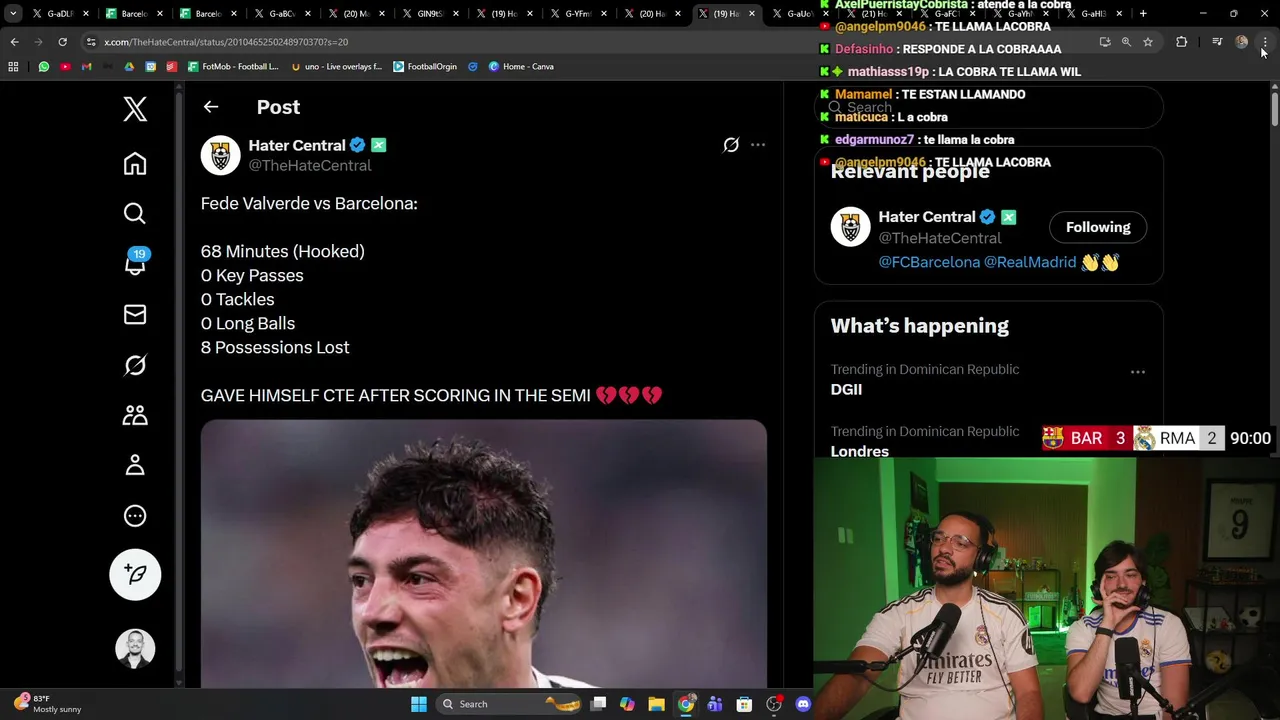The image size is (1280, 720).
Task: Open the X Home icon in sidebar
Action: 135,164
